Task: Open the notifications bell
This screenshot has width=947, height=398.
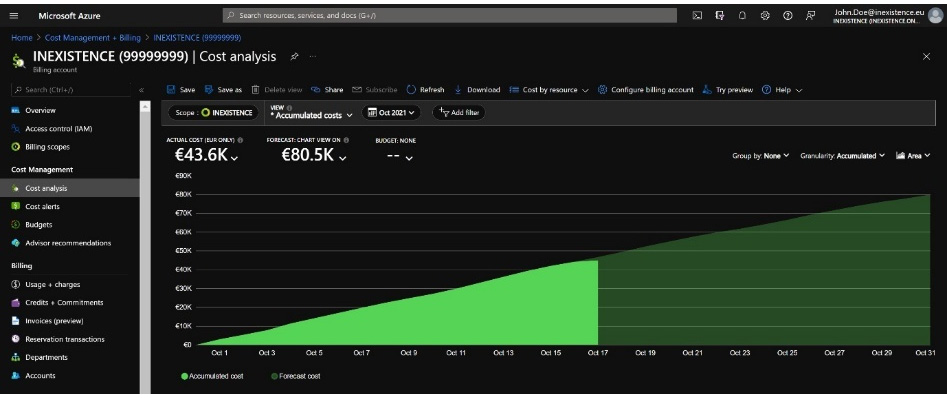Action: [x=742, y=16]
